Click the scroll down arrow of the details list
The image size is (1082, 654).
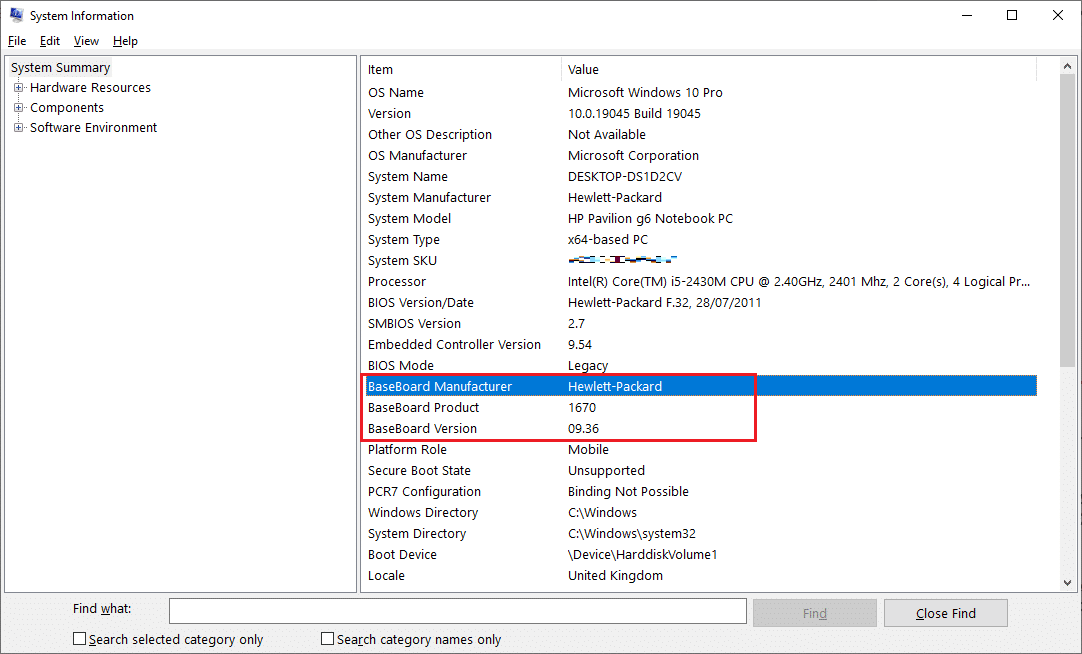(1068, 582)
